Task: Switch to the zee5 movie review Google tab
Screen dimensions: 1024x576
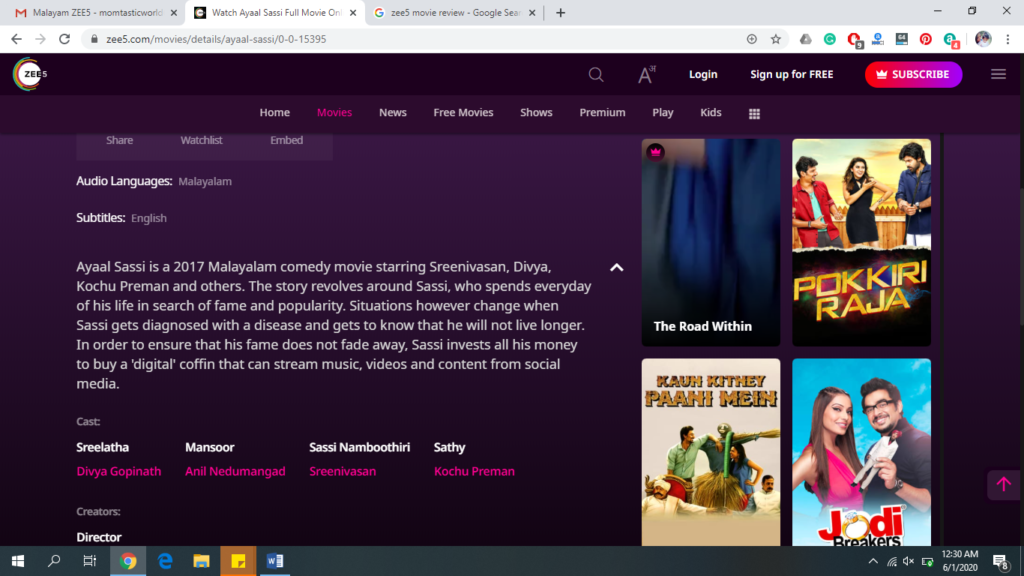Action: tap(456, 13)
